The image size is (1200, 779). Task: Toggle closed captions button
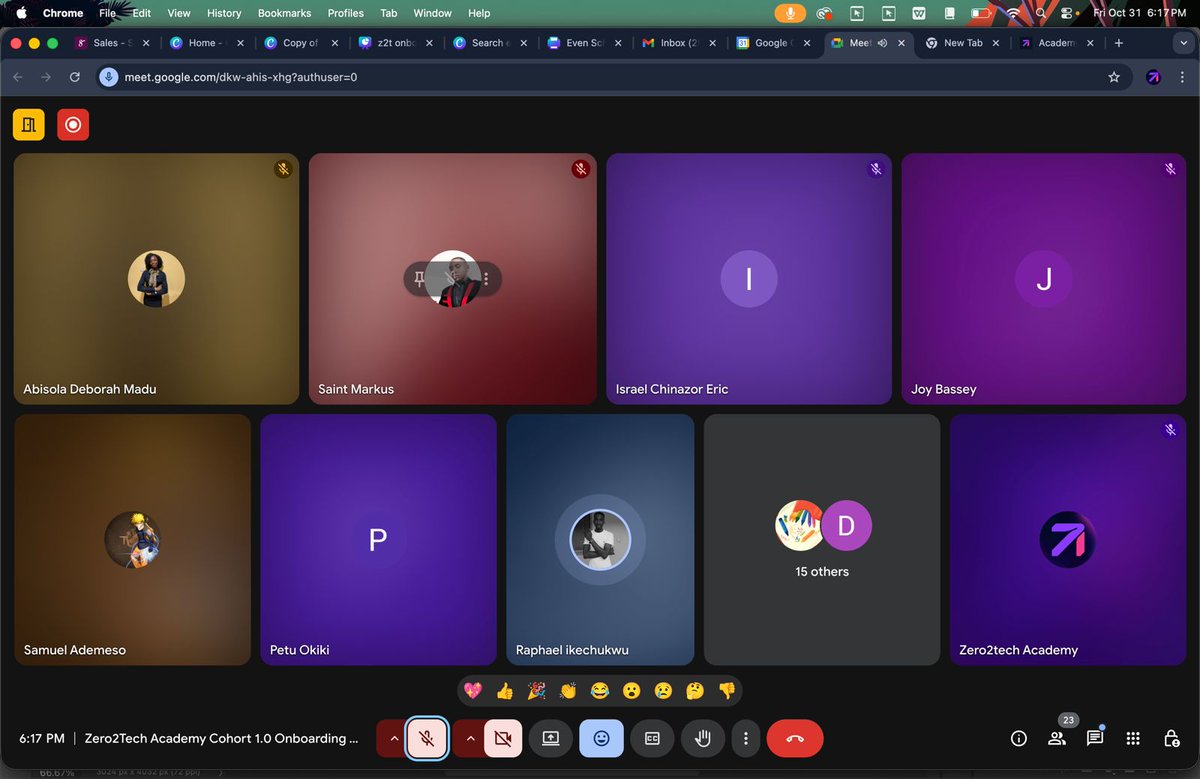(652, 738)
